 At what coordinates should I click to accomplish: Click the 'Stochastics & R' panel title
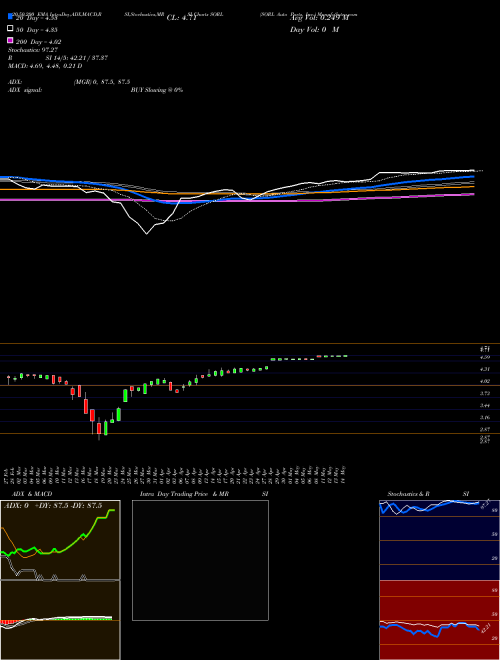click(x=408, y=494)
